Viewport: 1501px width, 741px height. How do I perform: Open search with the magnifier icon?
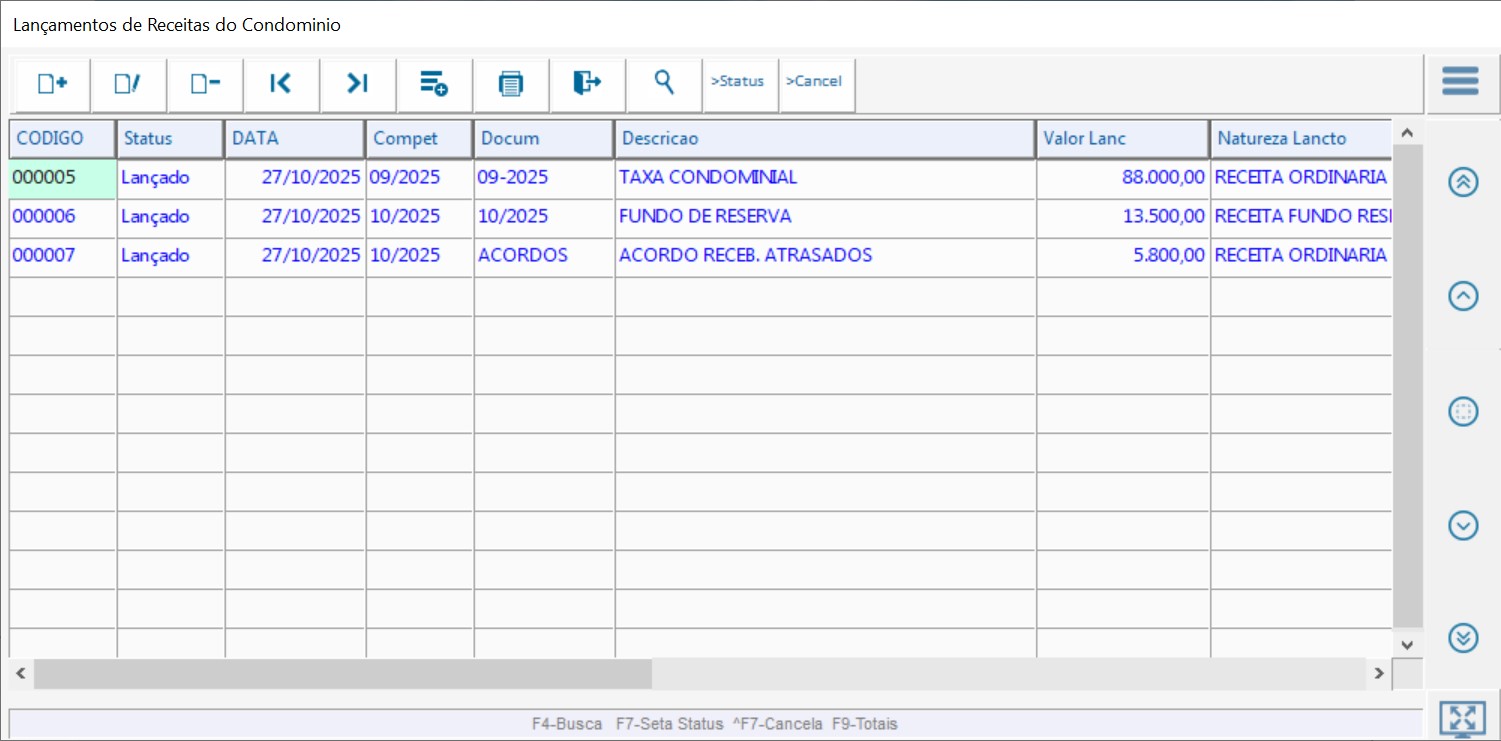click(664, 82)
